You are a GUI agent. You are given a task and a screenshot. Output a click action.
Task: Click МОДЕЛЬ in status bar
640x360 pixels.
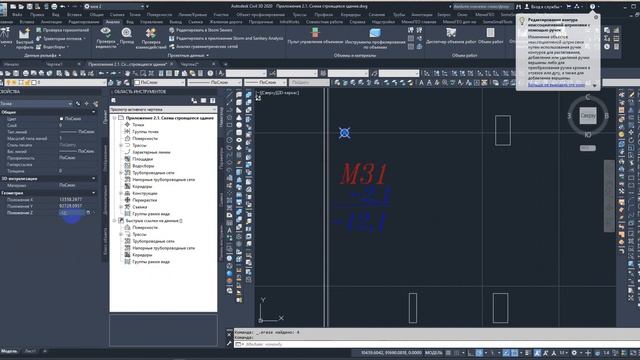click(x=433, y=352)
